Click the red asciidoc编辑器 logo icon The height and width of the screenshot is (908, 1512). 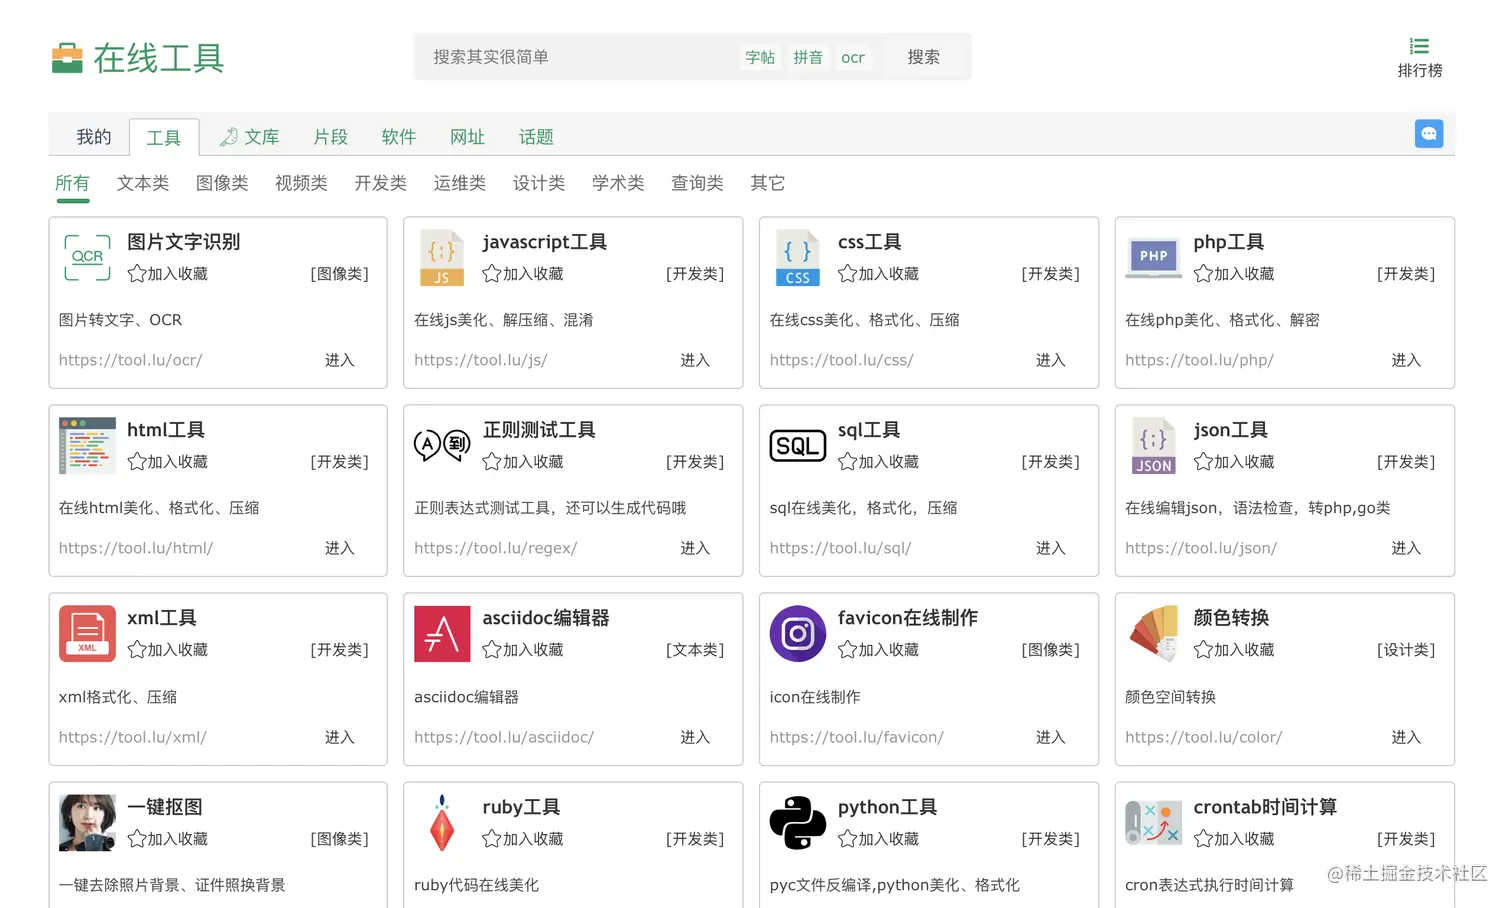[442, 634]
